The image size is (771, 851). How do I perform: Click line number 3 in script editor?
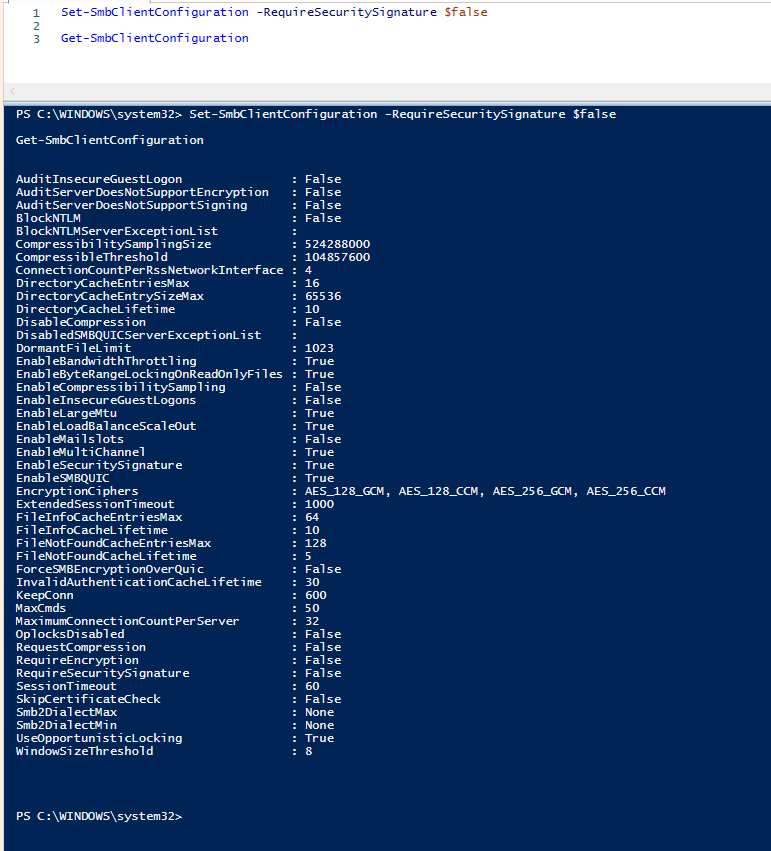coord(36,39)
